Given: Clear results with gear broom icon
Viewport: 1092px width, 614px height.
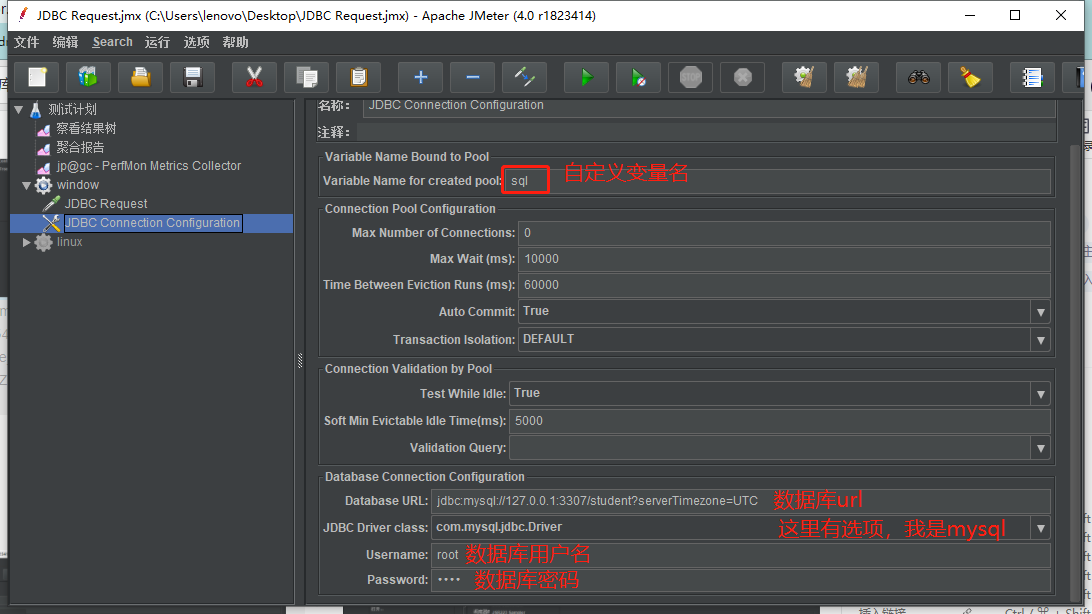Looking at the screenshot, I should click(804, 77).
